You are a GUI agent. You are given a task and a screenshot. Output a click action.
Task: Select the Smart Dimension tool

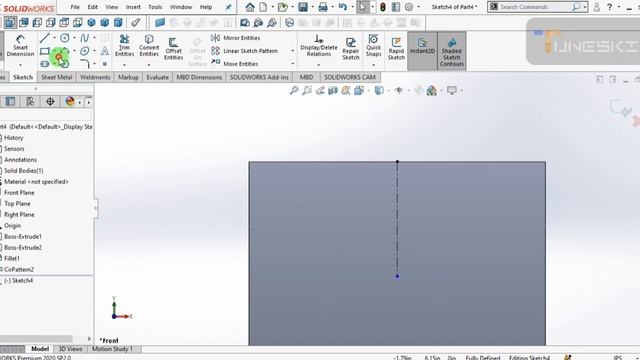20,46
